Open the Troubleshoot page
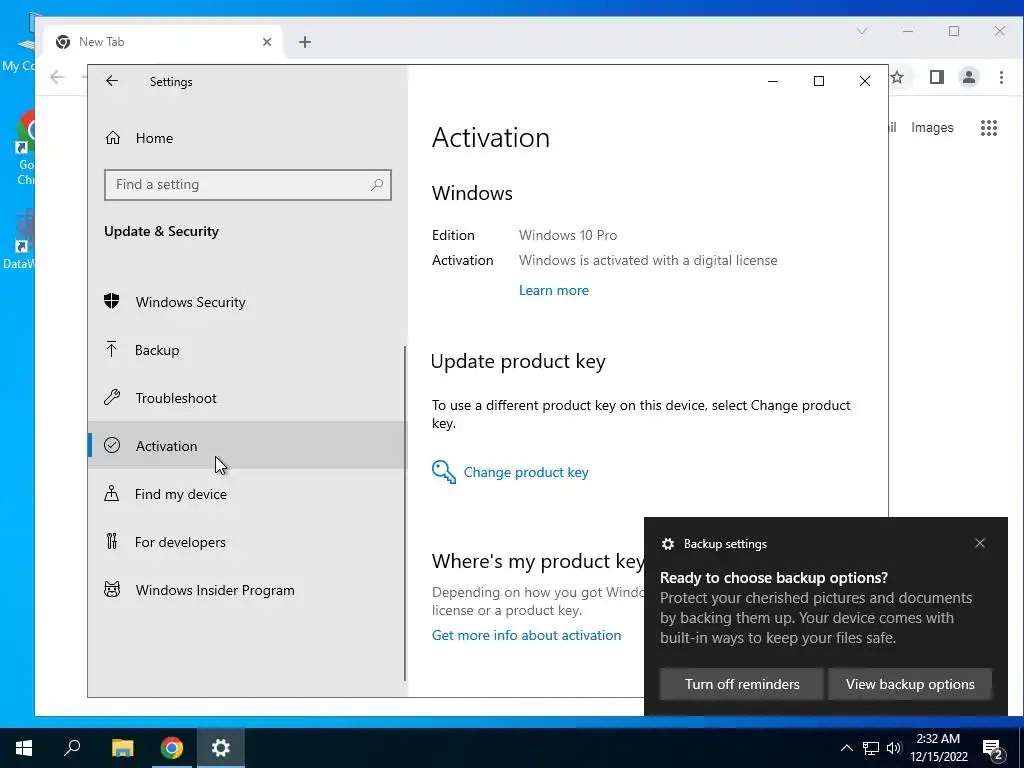Screen dimensions: 1024x768 [247, 398]
